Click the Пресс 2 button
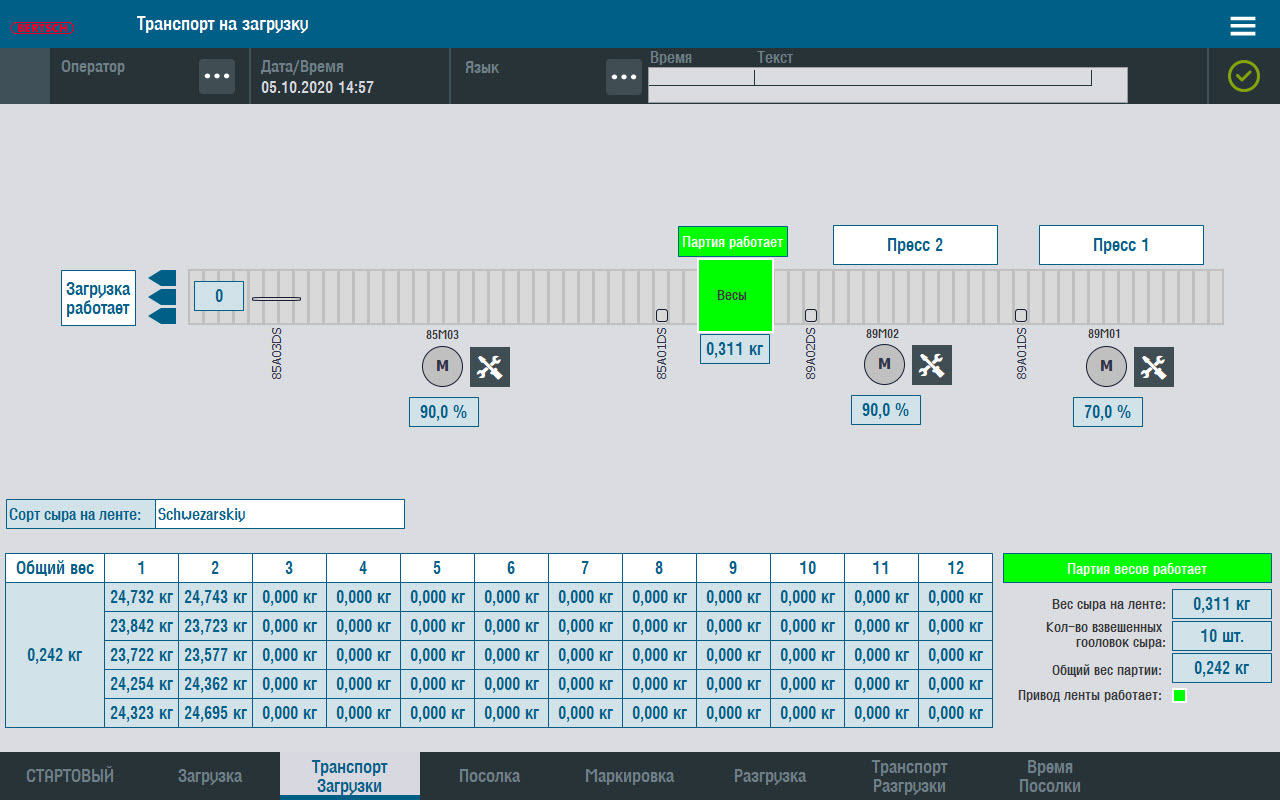This screenshot has width=1280, height=800. 915,245
